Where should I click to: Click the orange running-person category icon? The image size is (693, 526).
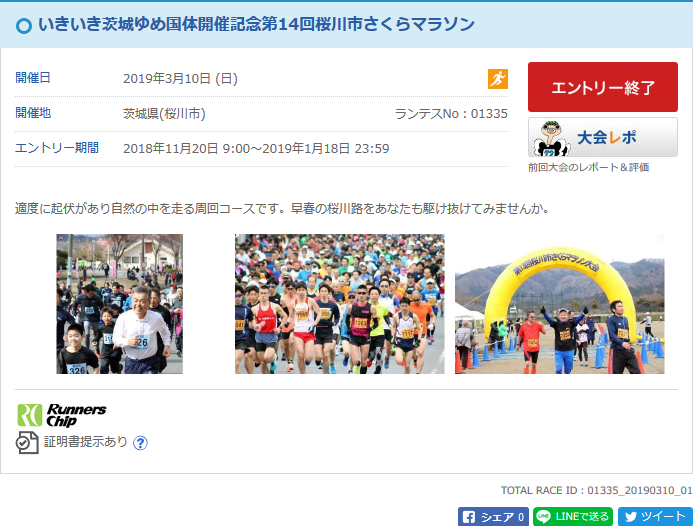[498, 79]
